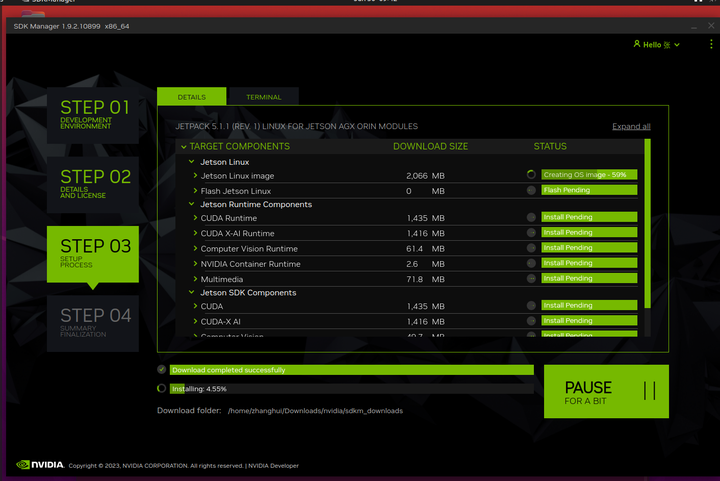Viewport: 720px width, 481px height.
Task: Collapse the Jetson SDK Components group
Action: click(x=192, y=292)
